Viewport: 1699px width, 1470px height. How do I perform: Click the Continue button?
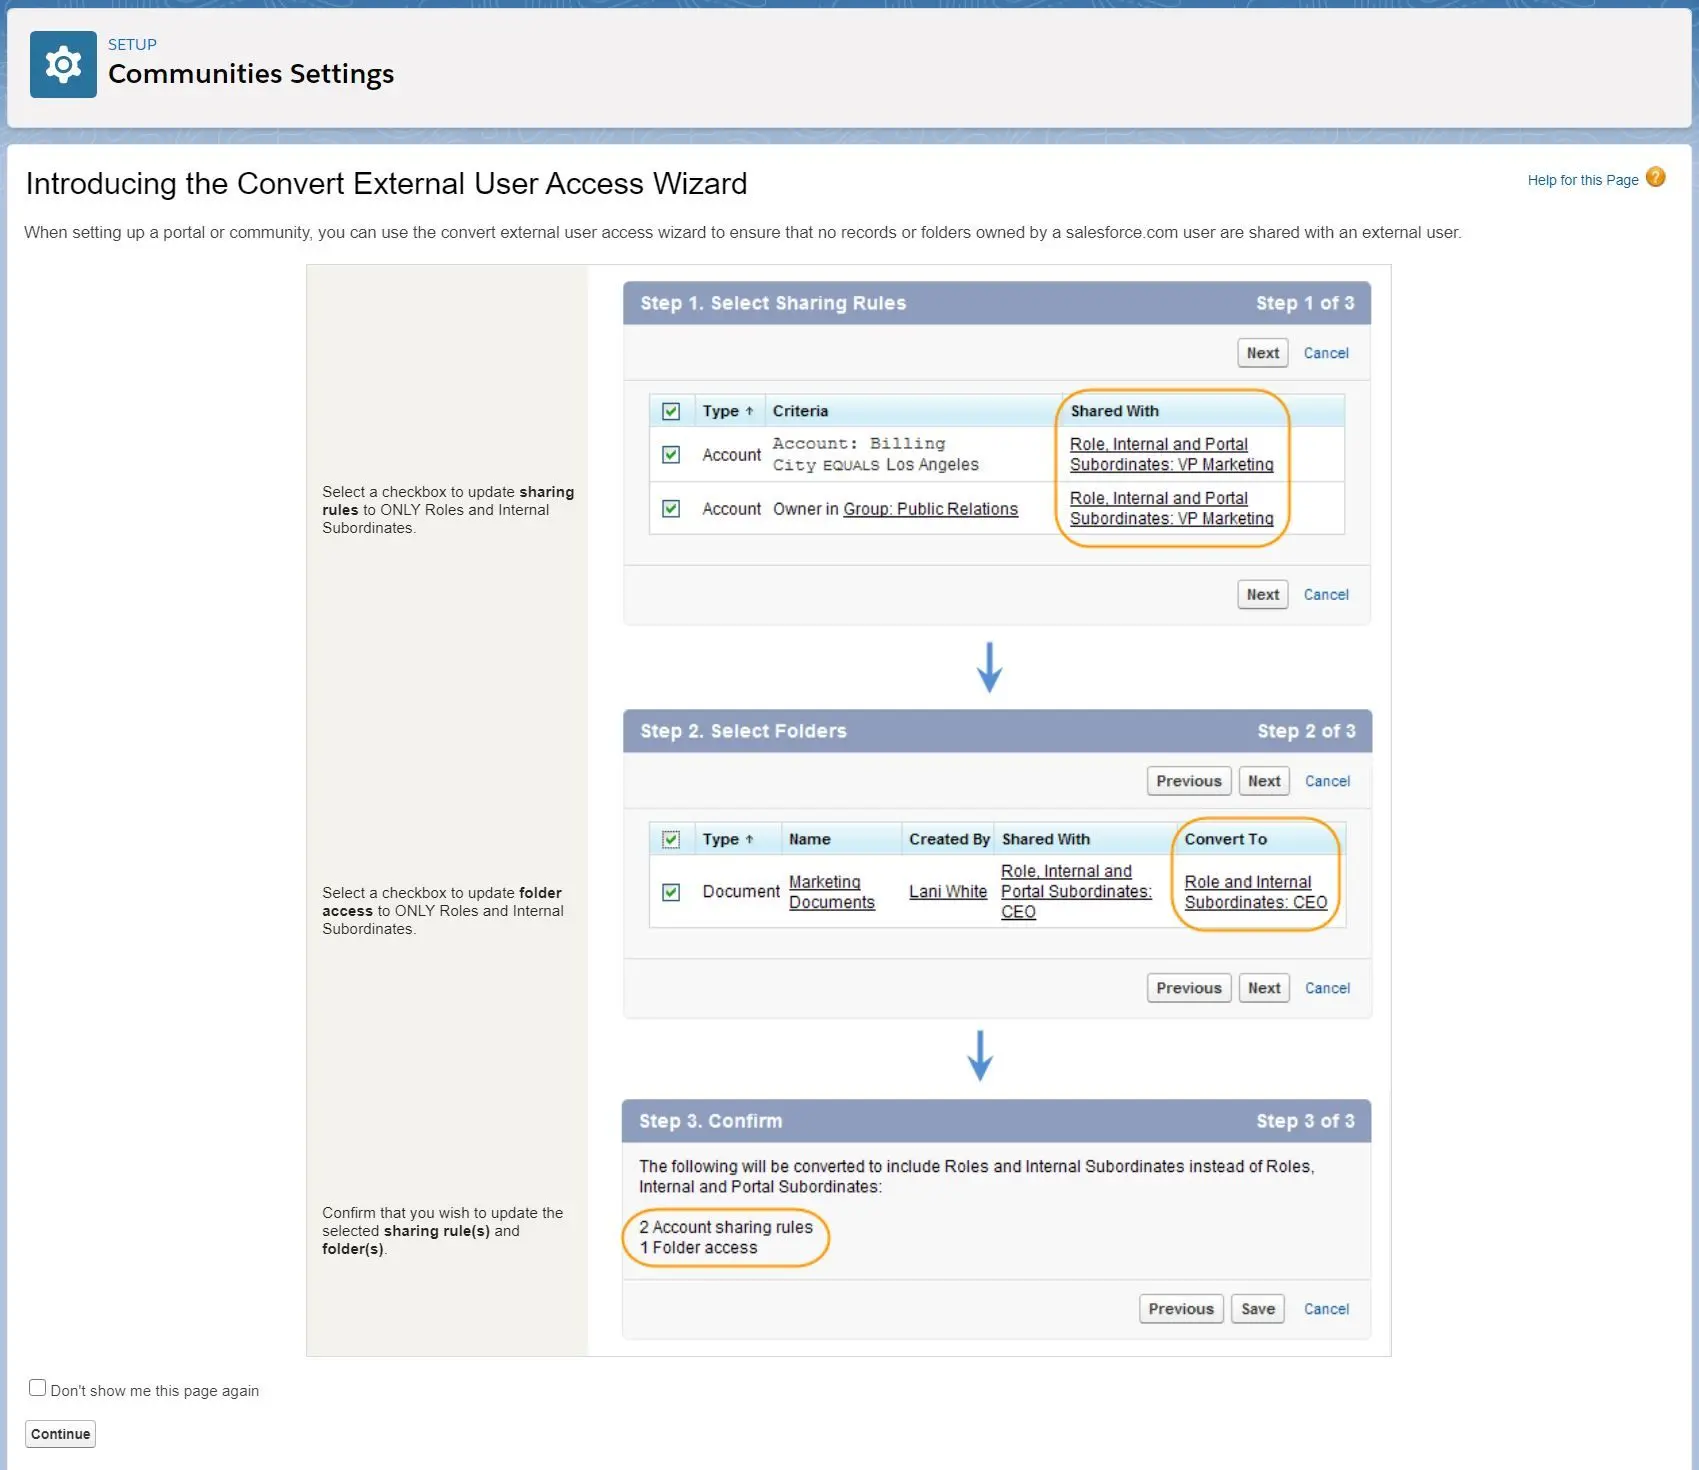point(60,1433)
